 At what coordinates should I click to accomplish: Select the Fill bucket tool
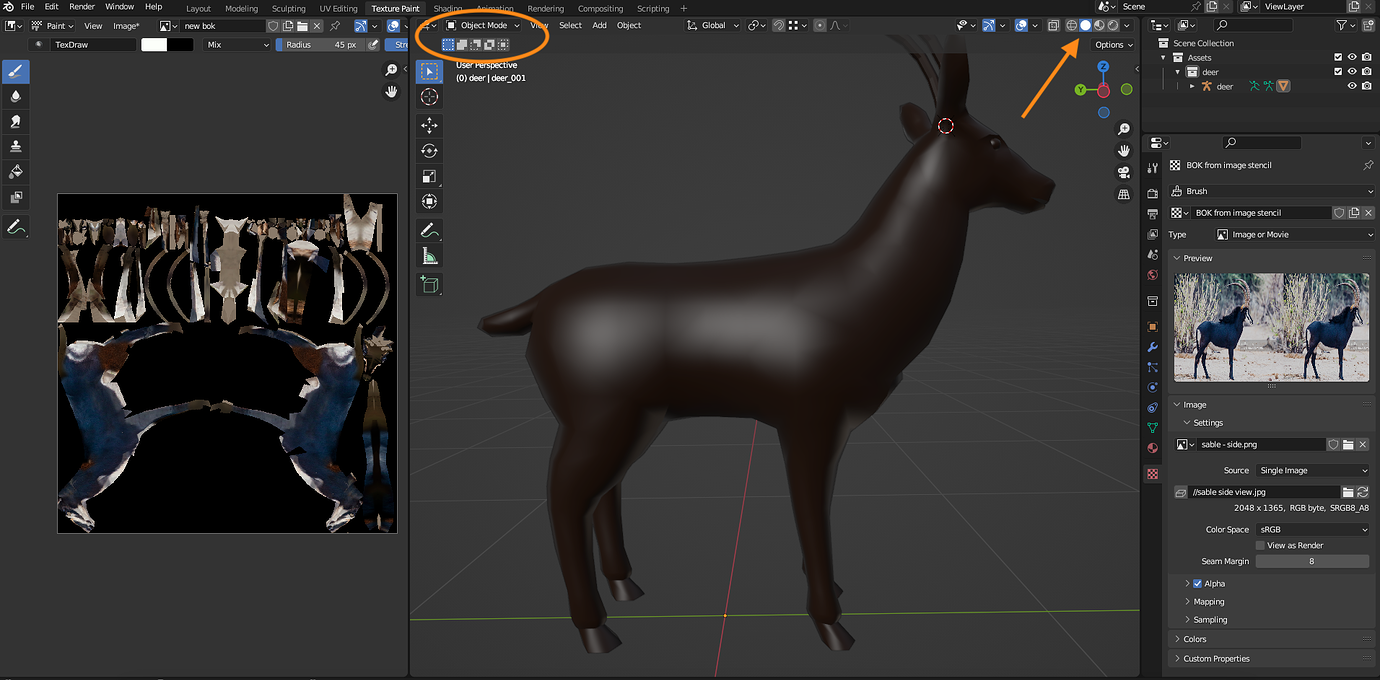15,172
